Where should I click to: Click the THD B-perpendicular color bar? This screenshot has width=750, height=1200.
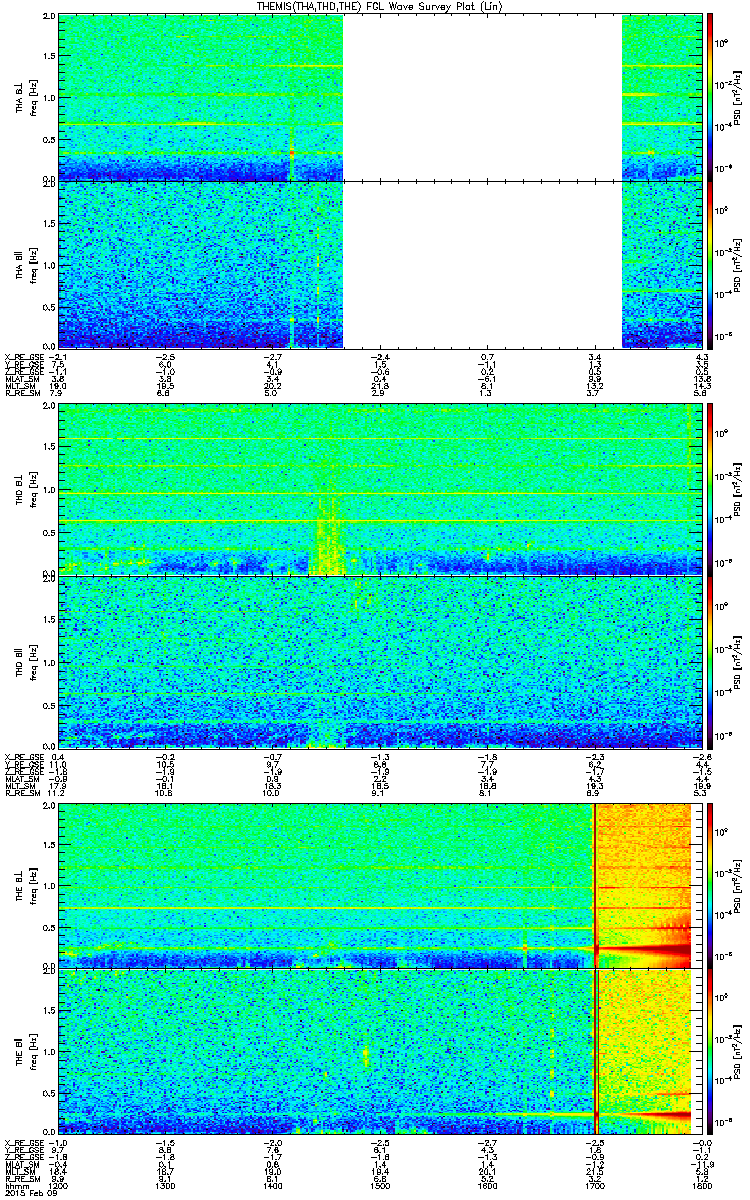coord(710,489)
